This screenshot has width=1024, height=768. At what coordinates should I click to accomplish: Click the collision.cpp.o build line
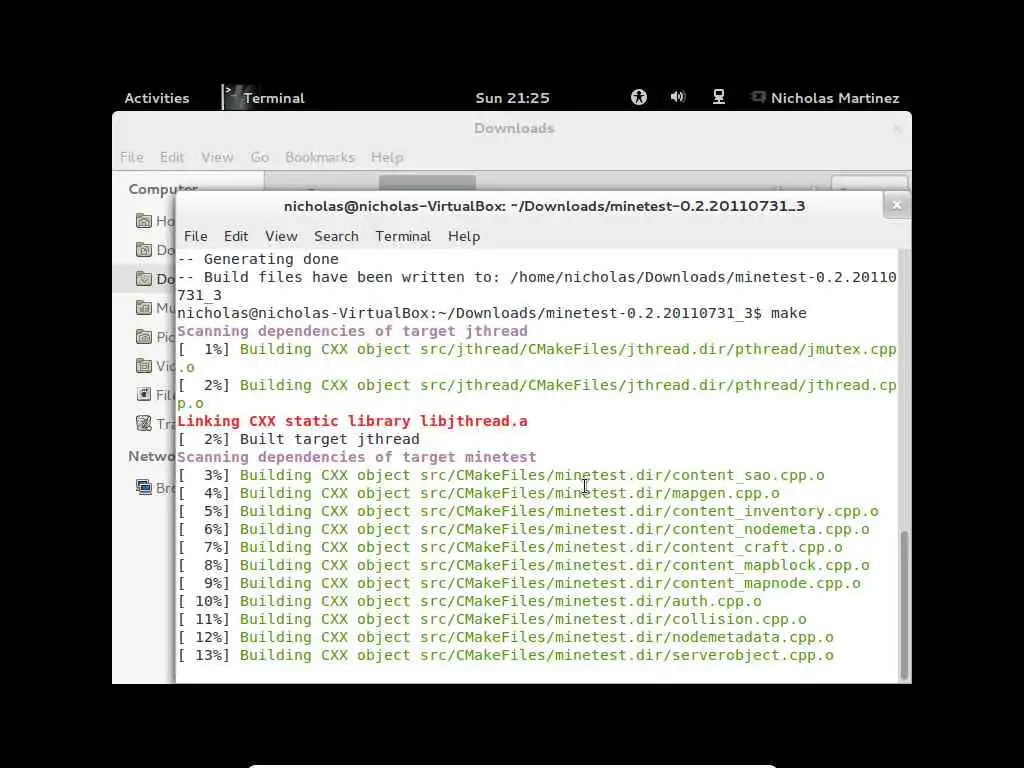click(492, 619)
